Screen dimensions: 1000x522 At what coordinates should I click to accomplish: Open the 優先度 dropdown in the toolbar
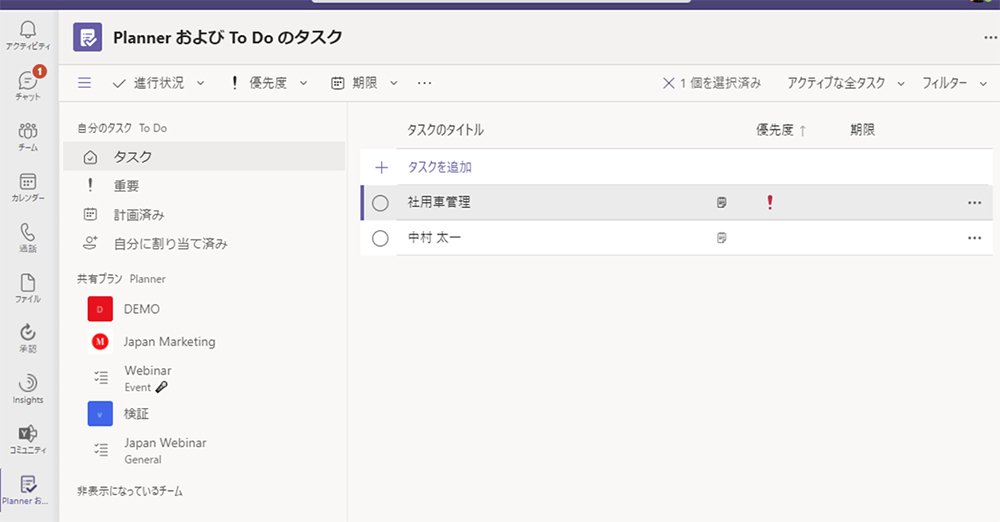(269, 83)
